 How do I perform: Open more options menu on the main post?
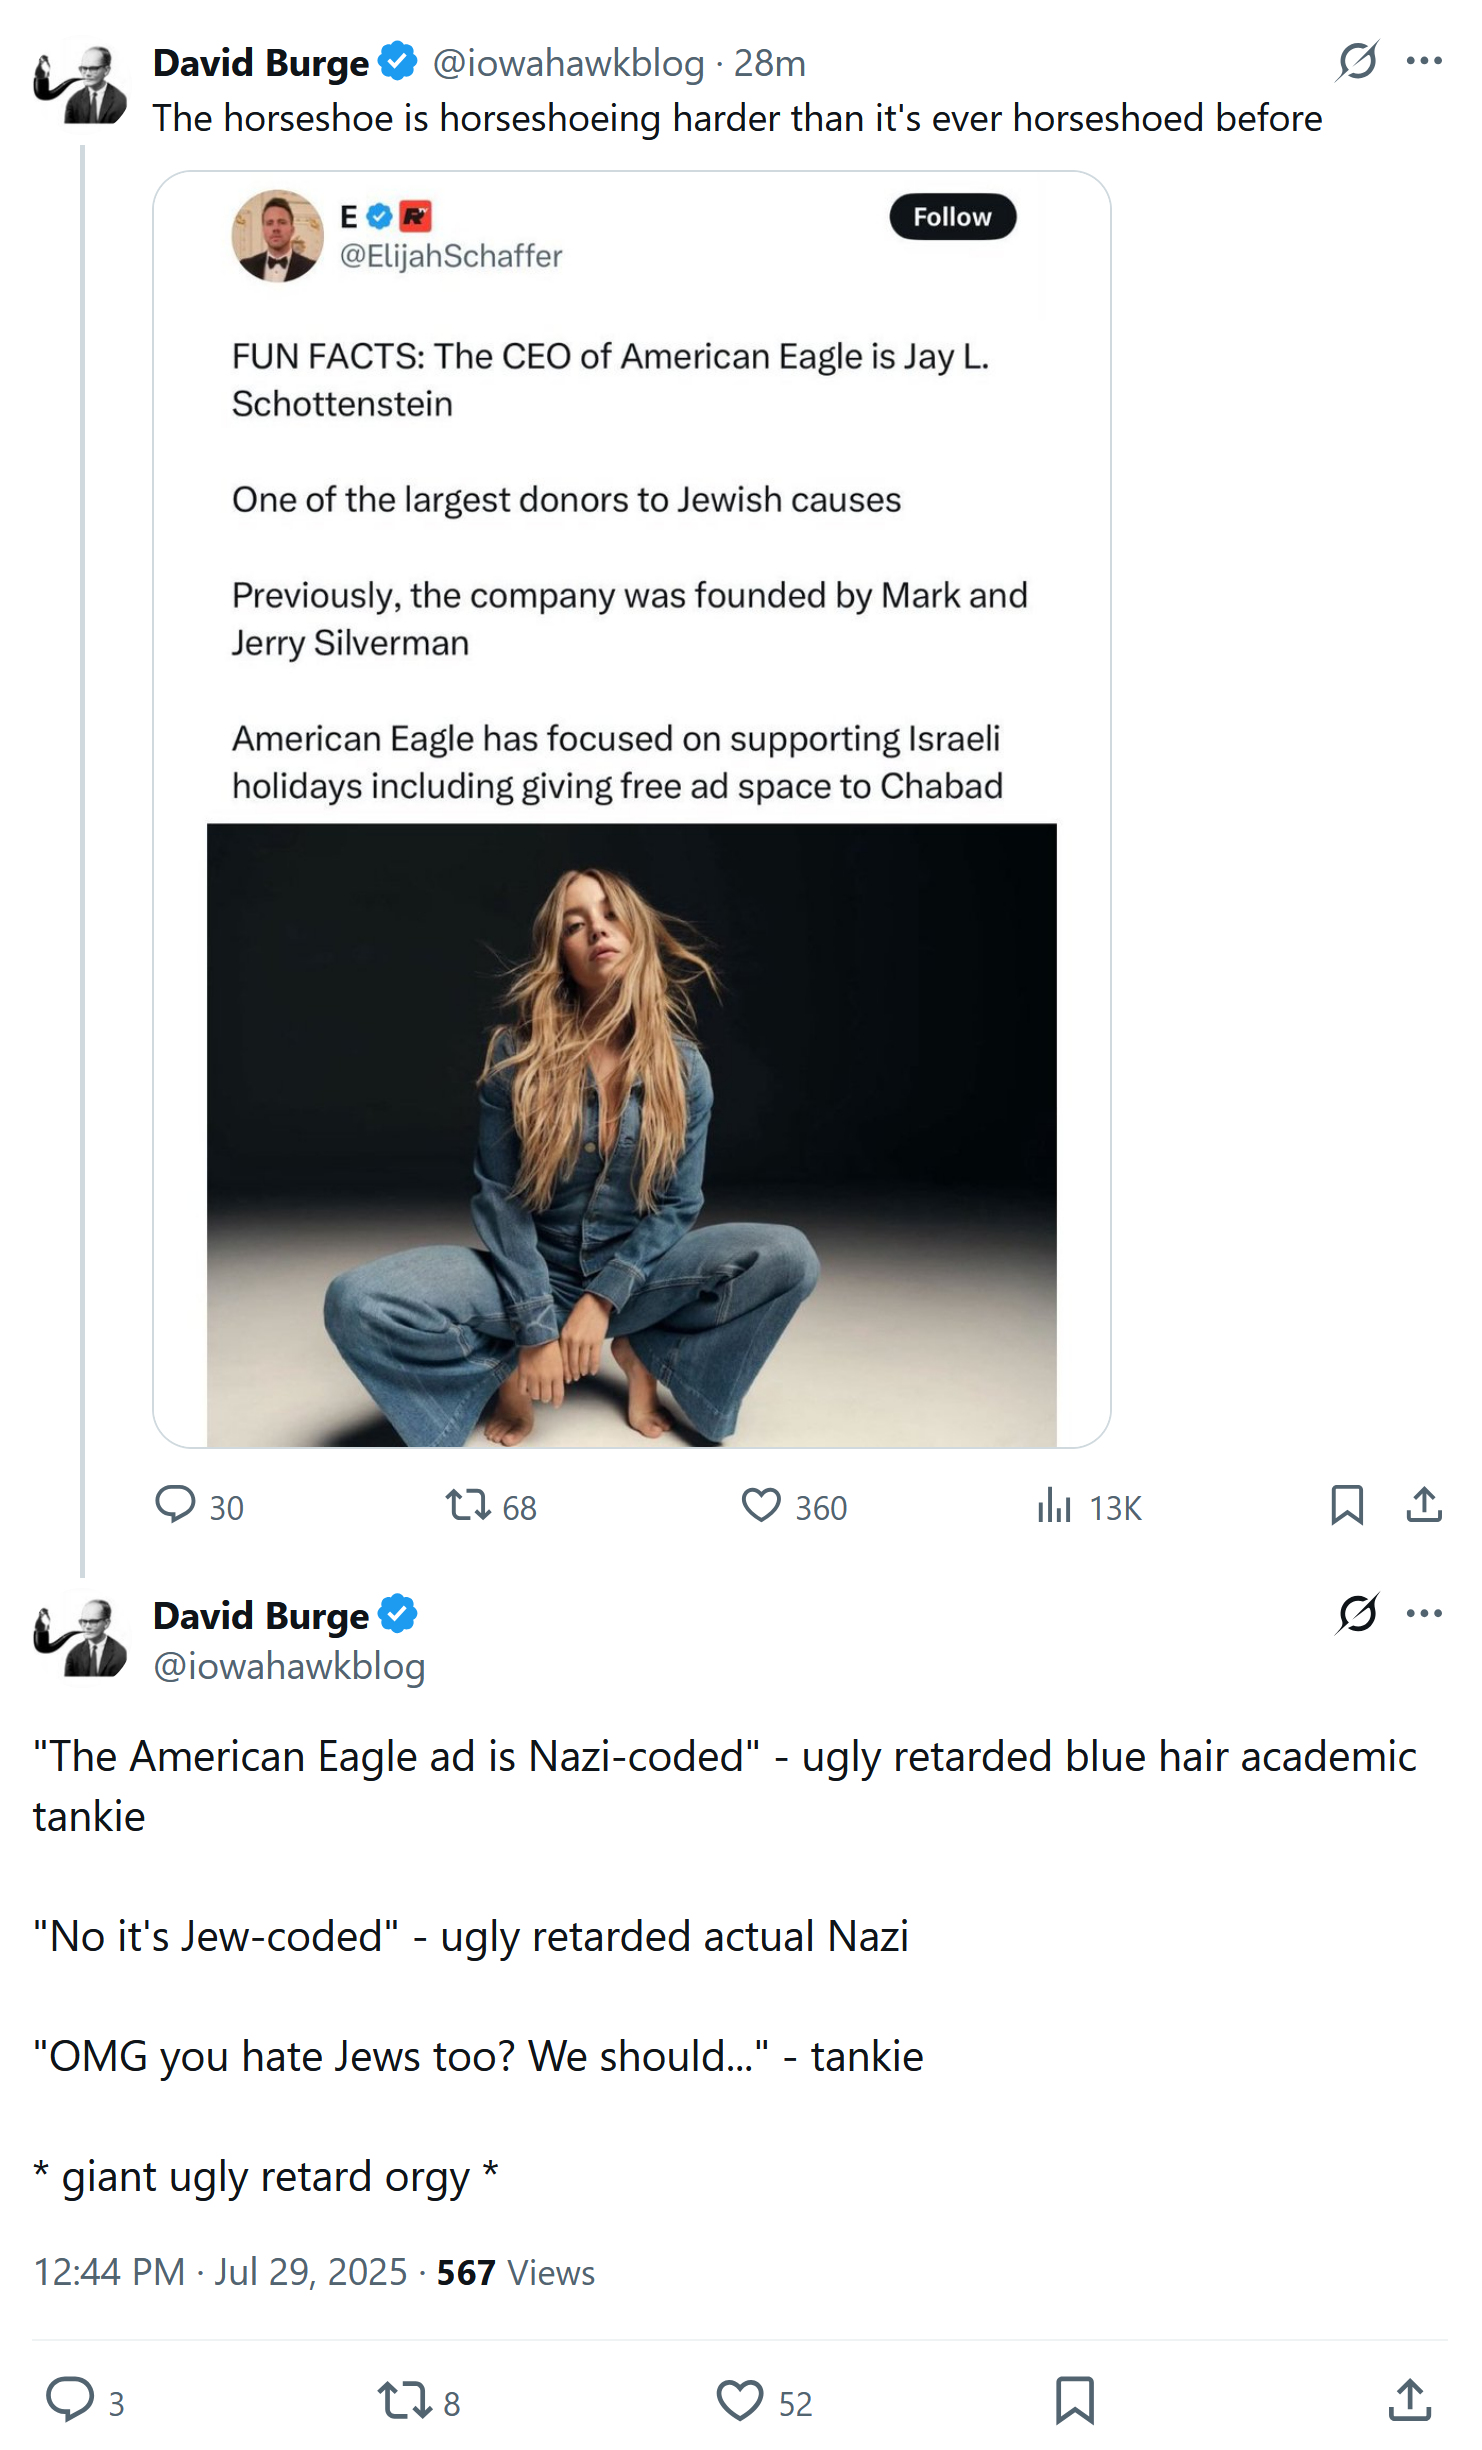tap(1424, 1613)
